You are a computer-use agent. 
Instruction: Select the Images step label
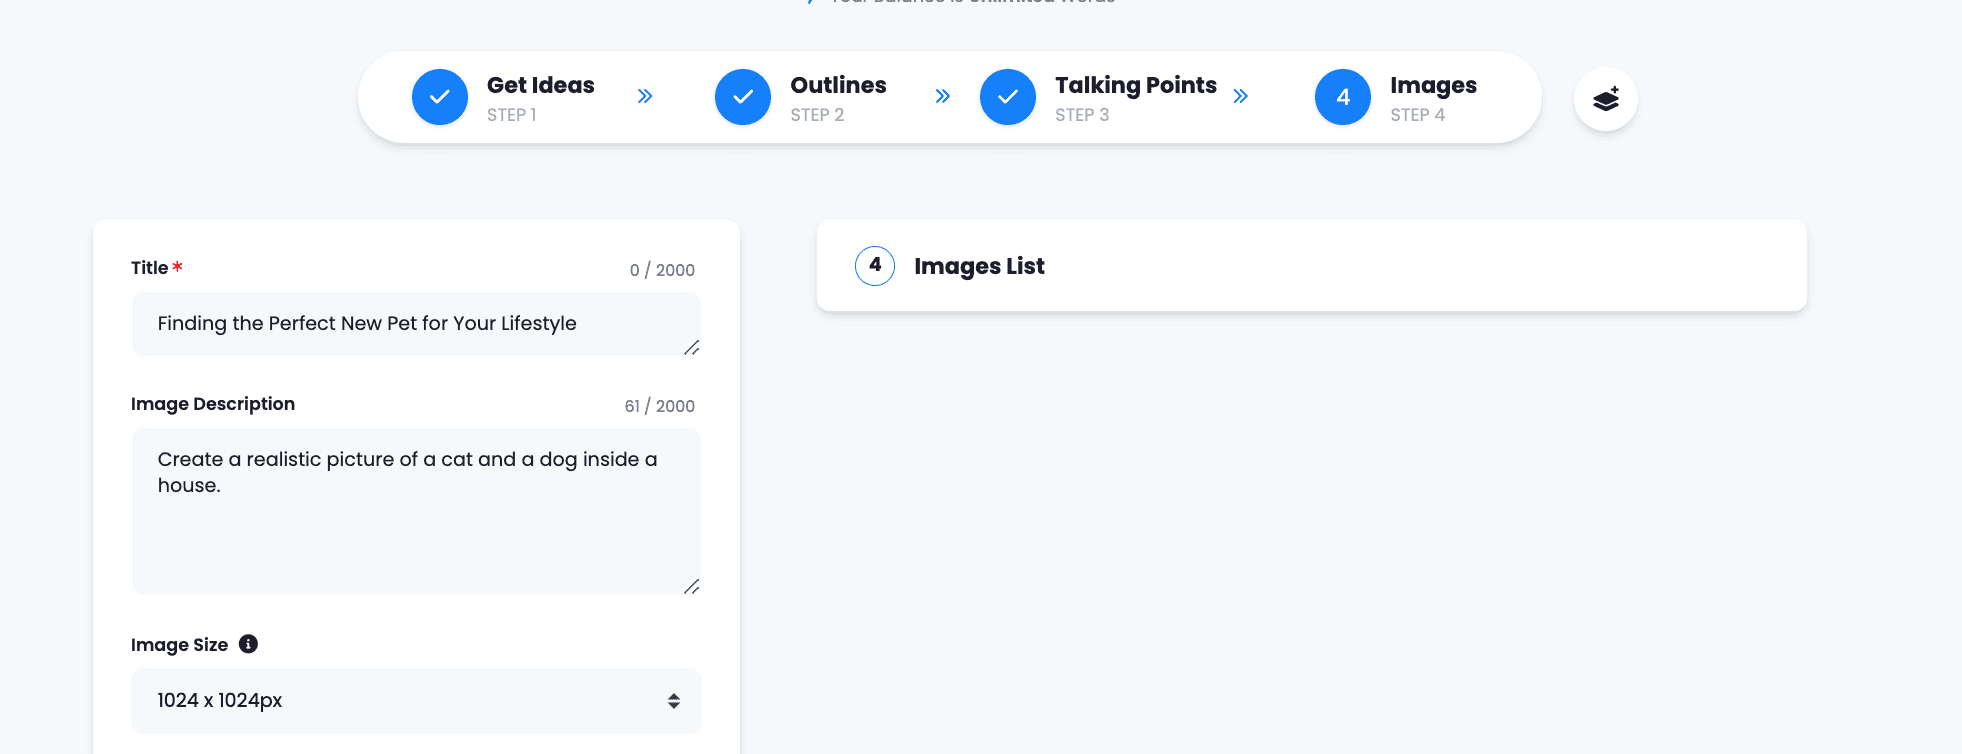pos(1433,86)
